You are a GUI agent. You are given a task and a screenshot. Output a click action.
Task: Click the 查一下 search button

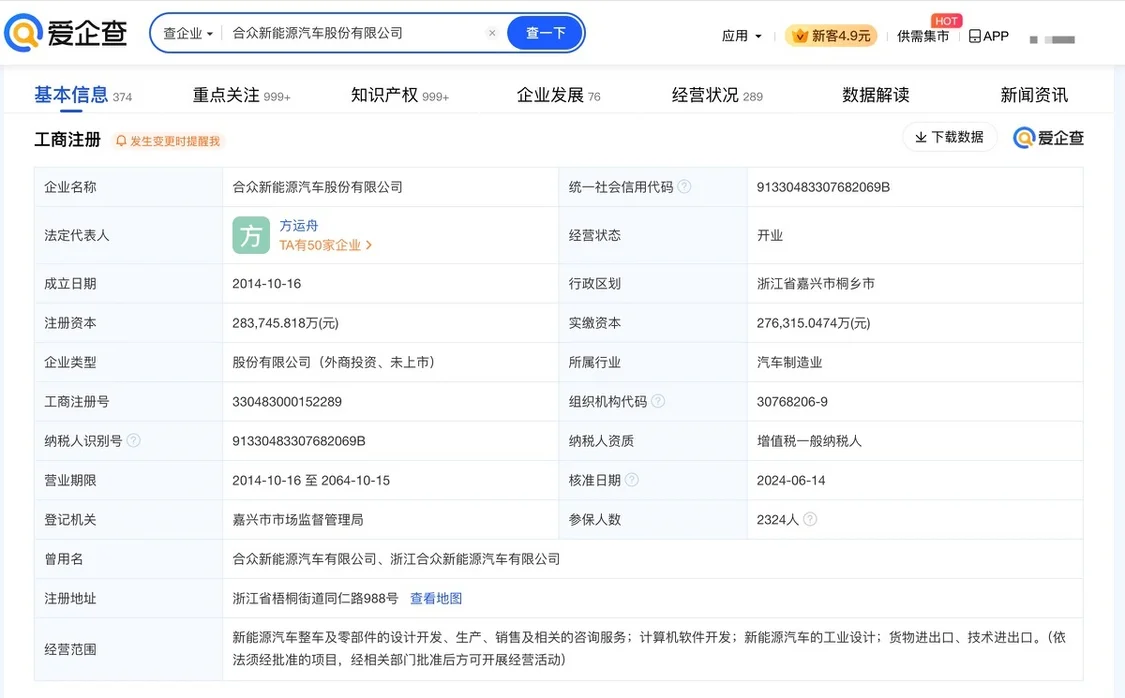(x=545, y=32)
